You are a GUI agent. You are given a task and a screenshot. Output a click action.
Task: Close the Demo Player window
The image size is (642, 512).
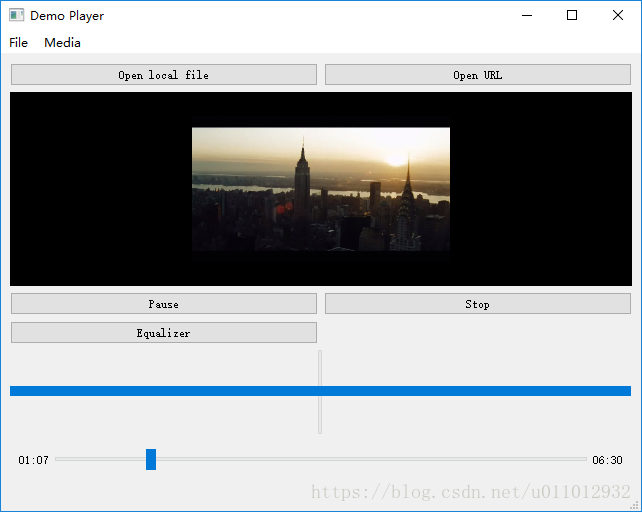pyautogui.click(x=618, y=16)
